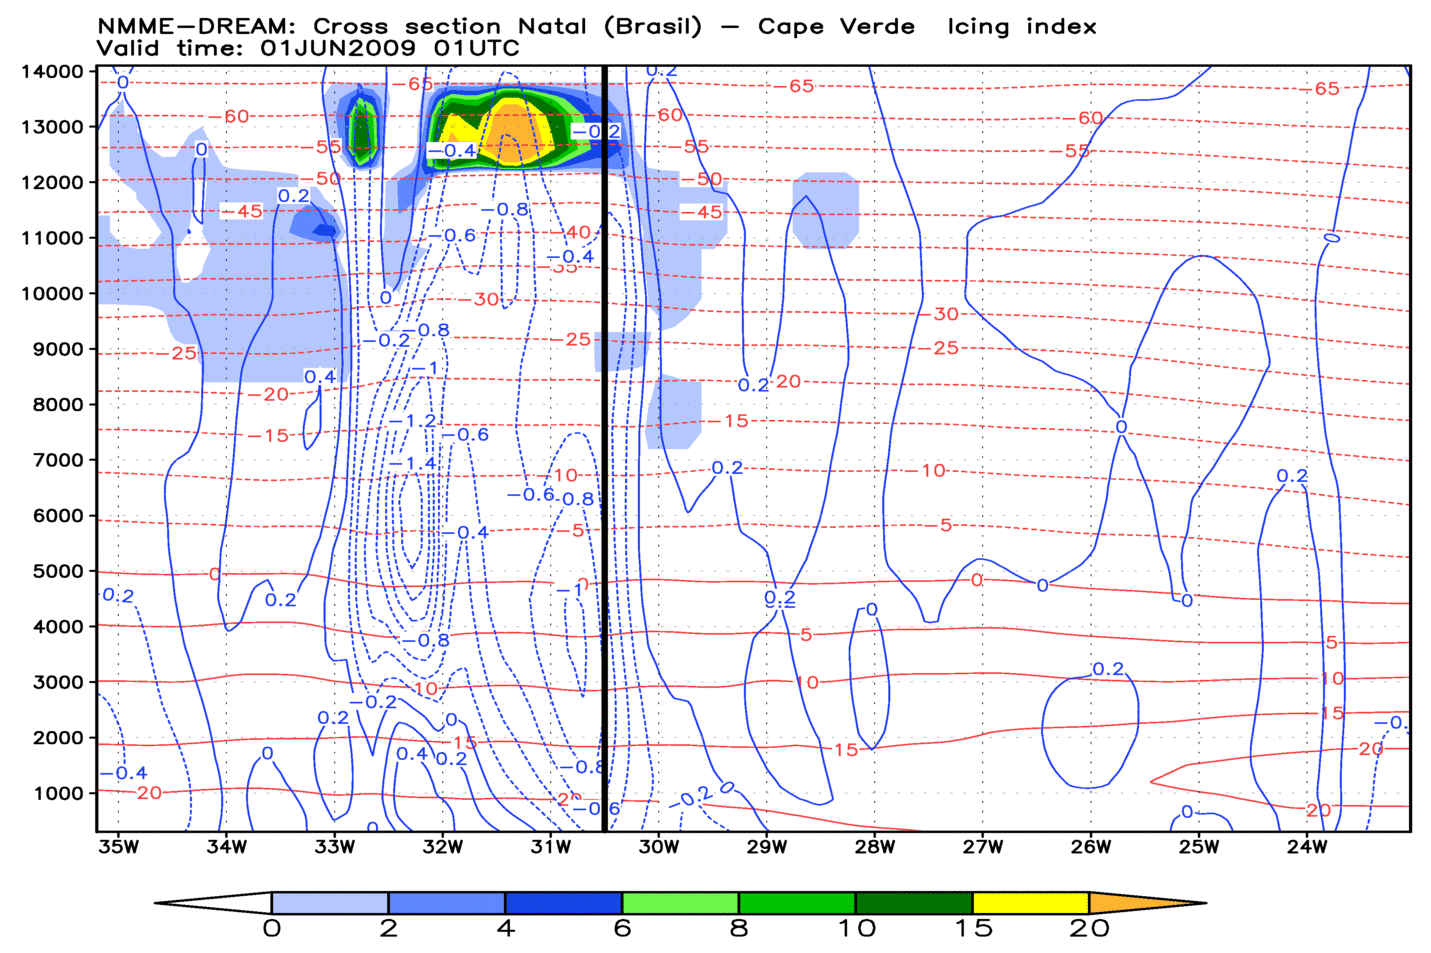Click the y-axis label 9000
This screenshot has width=1431, height=953.
coord(59,349)
